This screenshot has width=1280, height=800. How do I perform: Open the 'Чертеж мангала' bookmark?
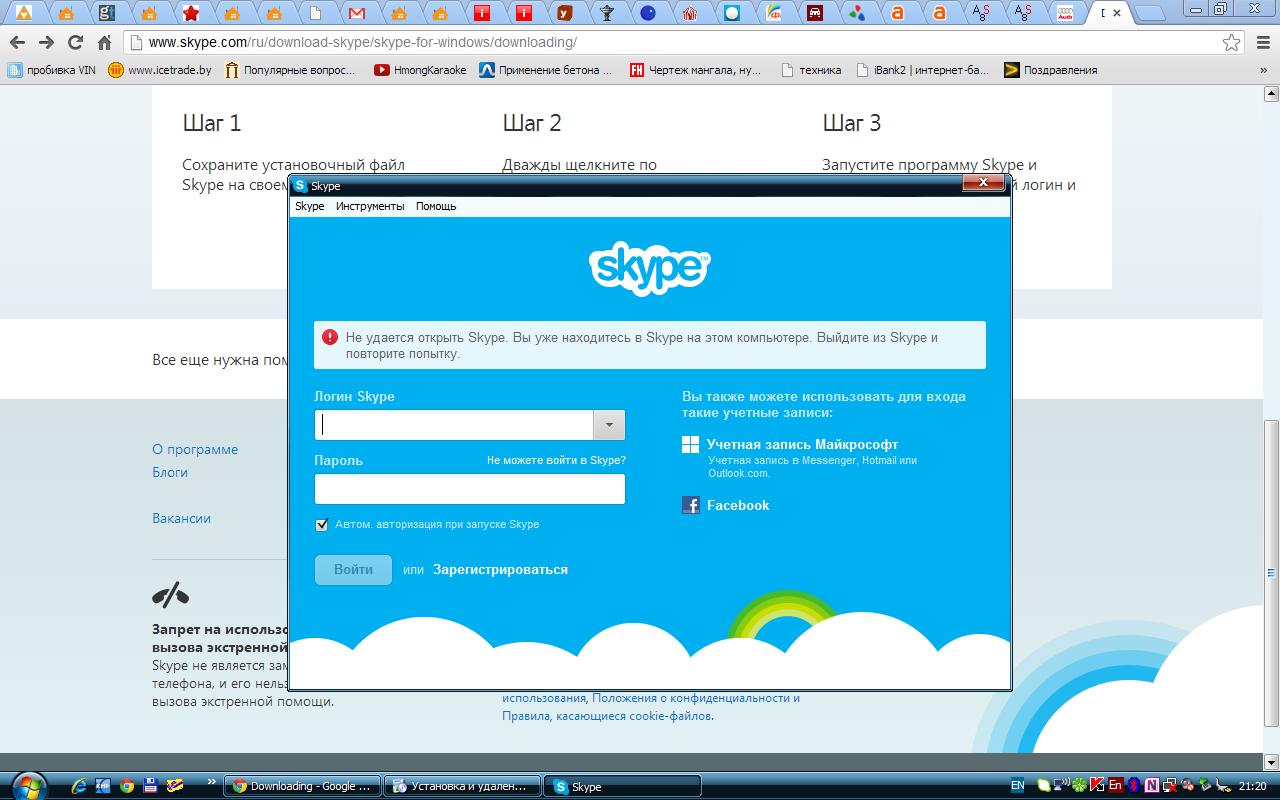pos(695,70)
